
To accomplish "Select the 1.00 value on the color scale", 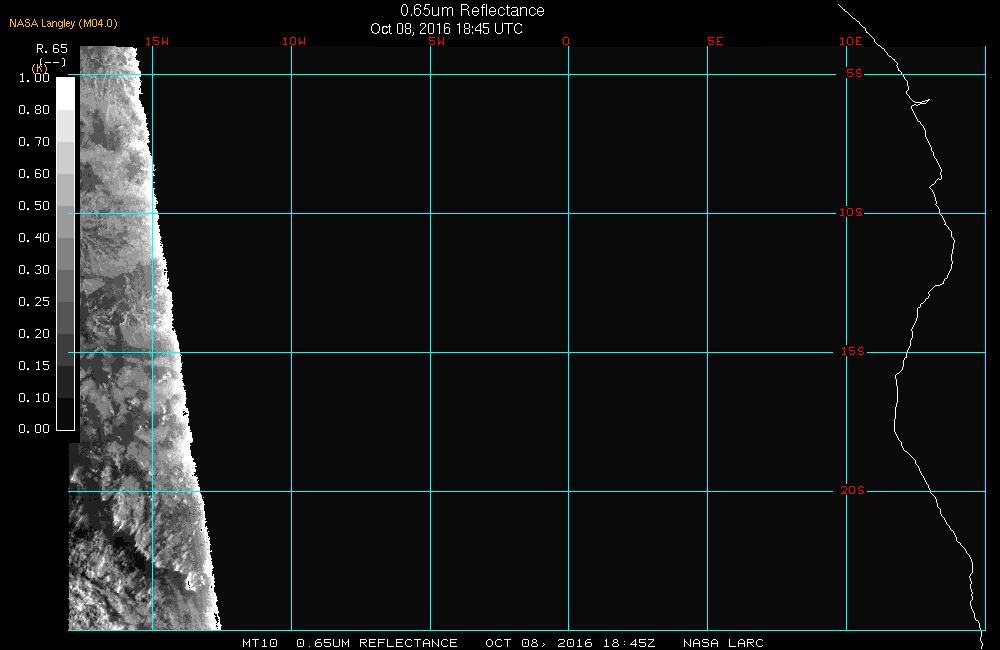I will point(34,78).
